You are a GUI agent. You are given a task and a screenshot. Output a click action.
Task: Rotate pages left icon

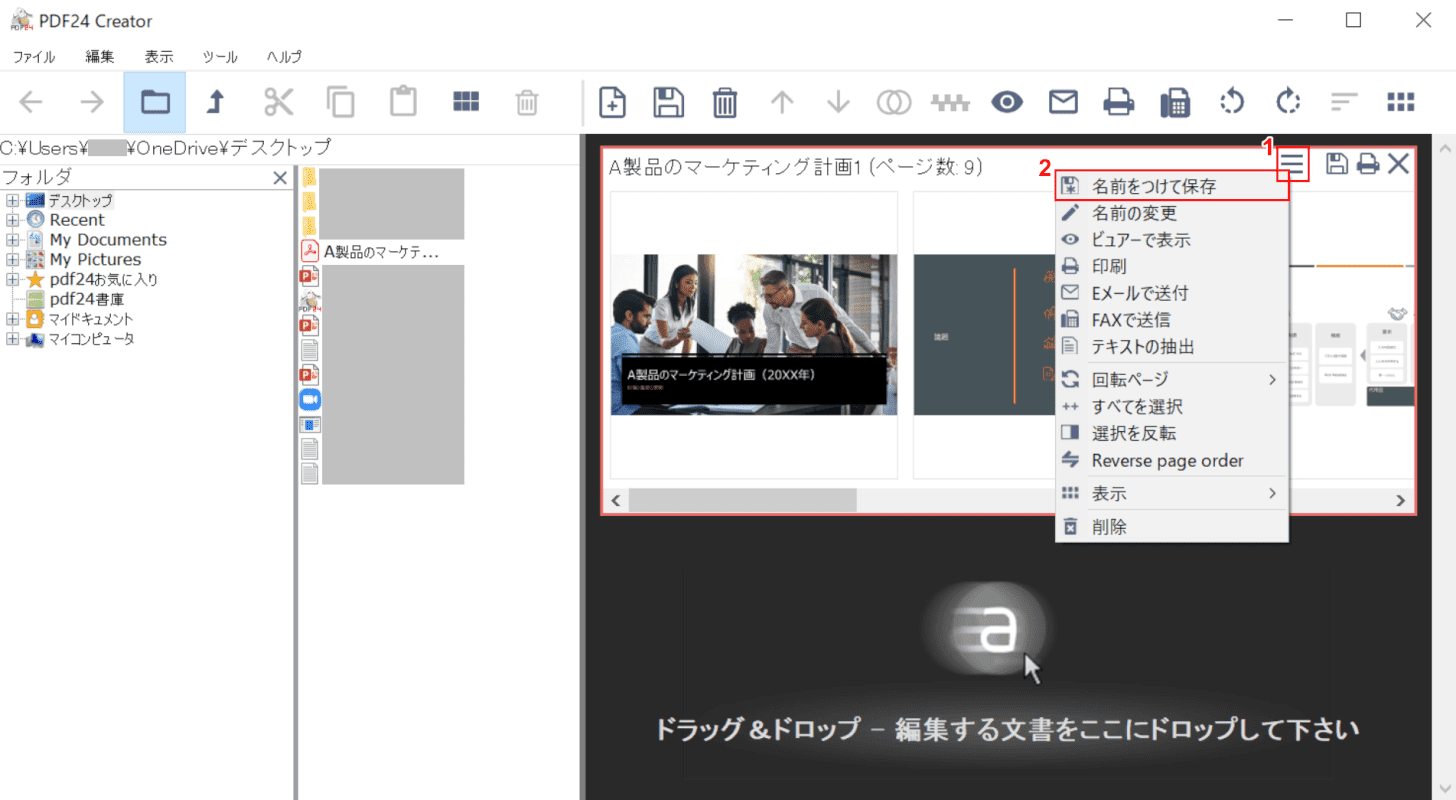pos(1232,102)
